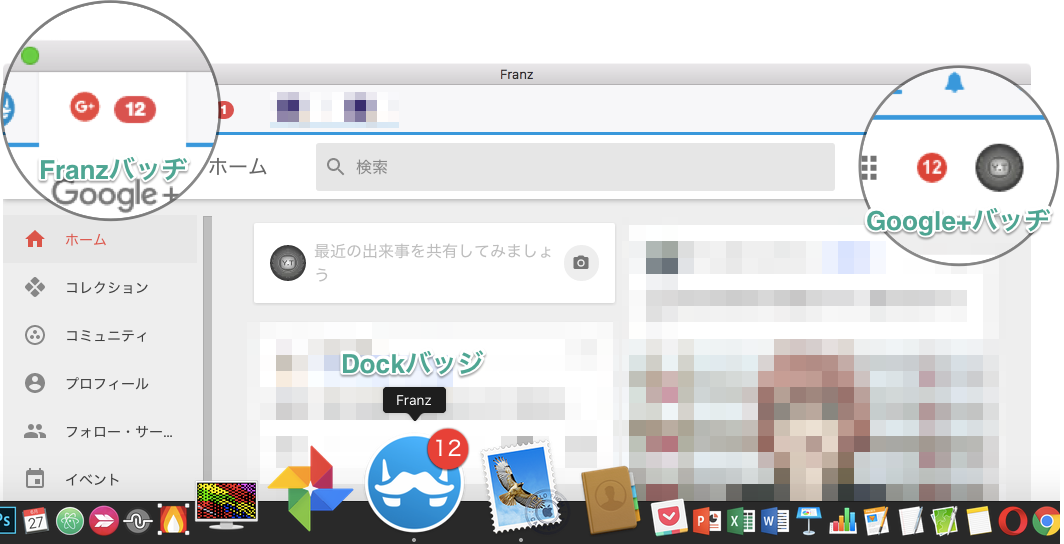
Task: Click the 検索 search field
Action: pos(575,167)
